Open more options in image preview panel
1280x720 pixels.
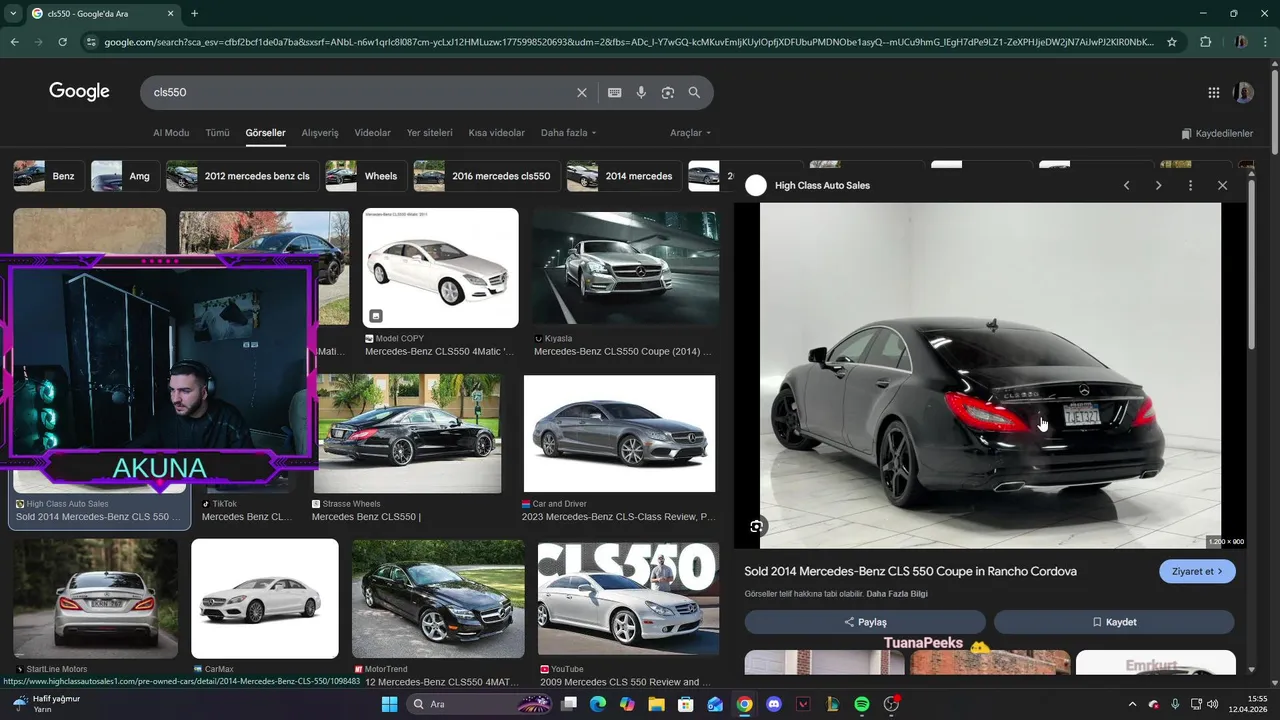point(1190,185)
